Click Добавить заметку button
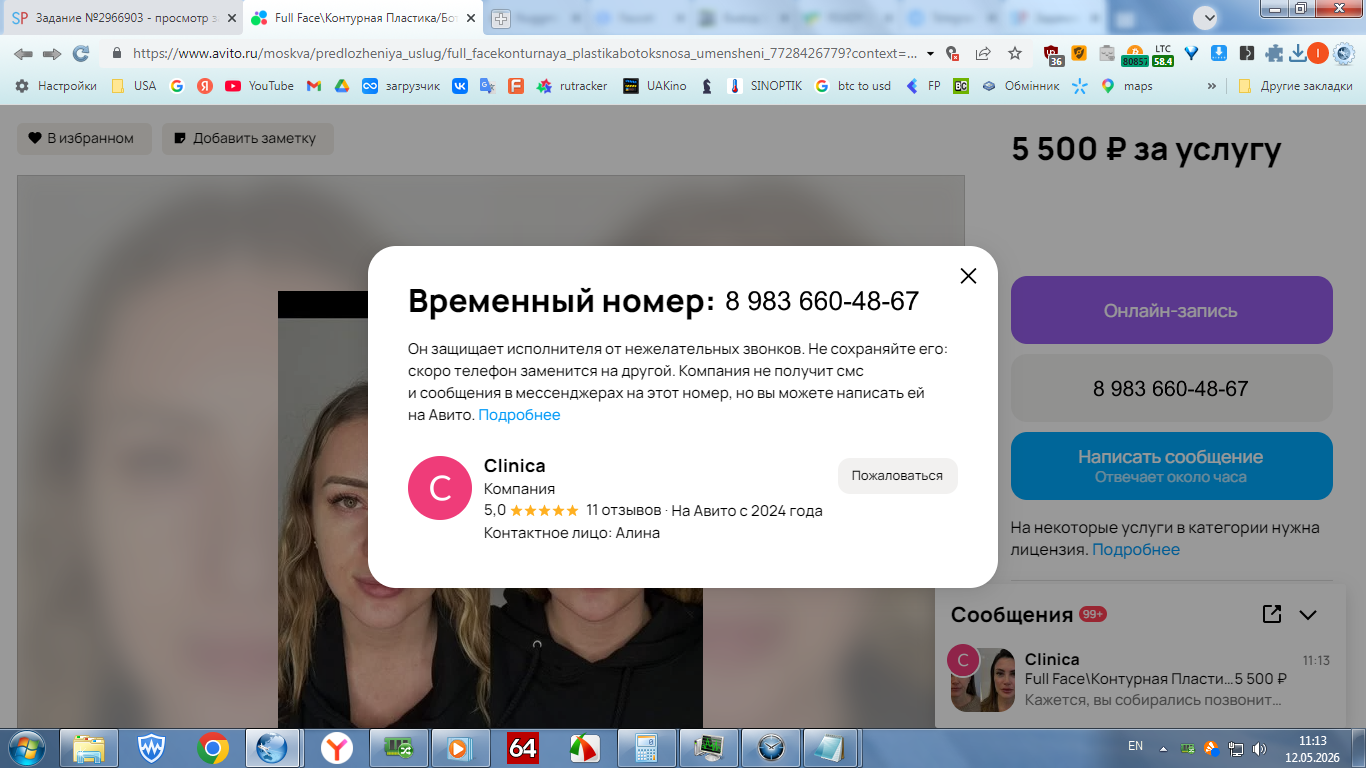This screenshot has height=768, width=1366. point(248,139)
